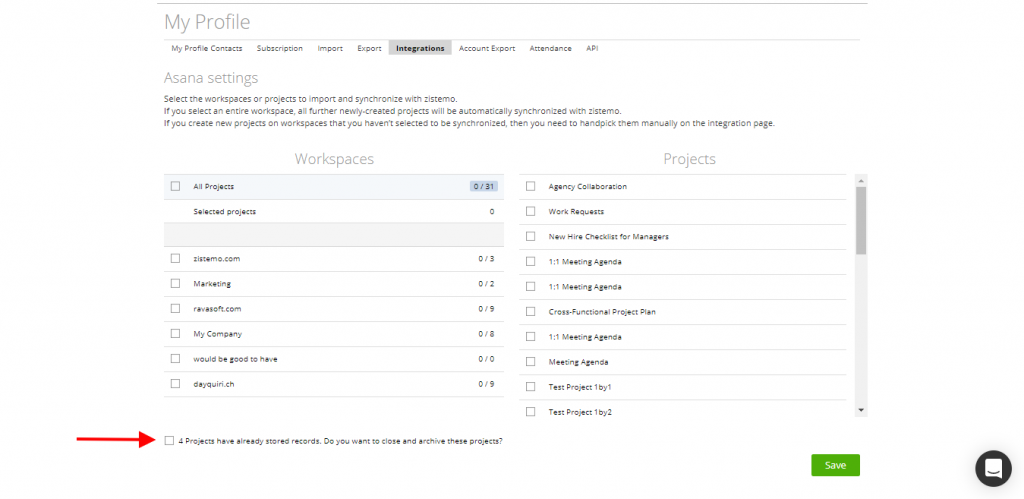
Task: Click the Work Requests project name
Action: point(576,211)
